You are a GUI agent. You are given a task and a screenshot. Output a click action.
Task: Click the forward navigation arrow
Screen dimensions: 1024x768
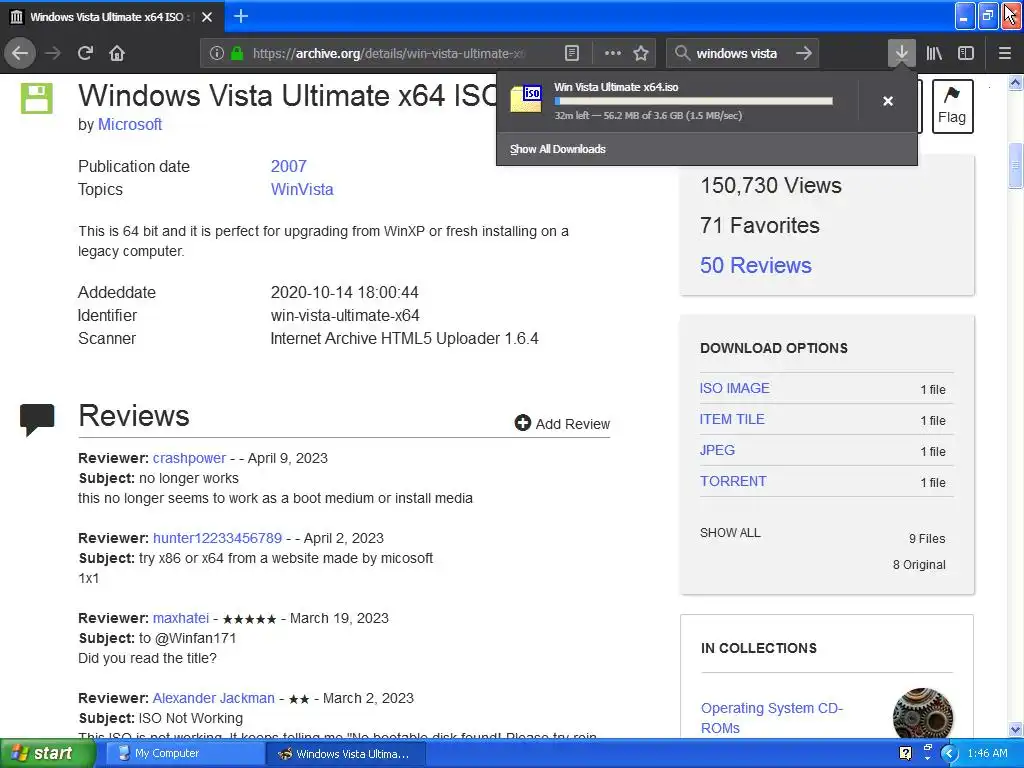[x=53, y=53]
